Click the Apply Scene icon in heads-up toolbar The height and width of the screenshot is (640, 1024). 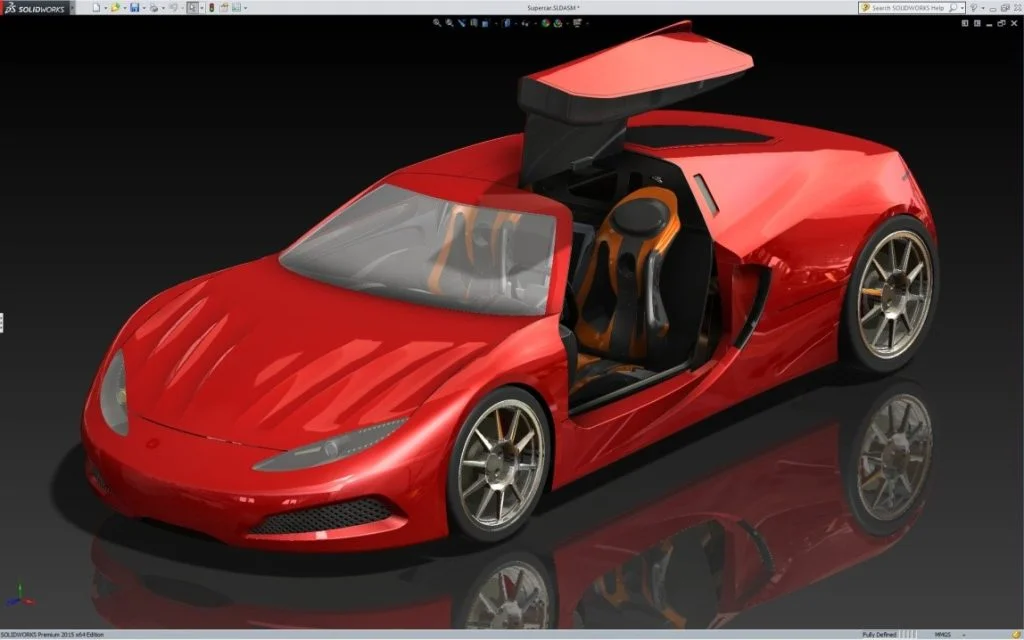tap(558, 22)
